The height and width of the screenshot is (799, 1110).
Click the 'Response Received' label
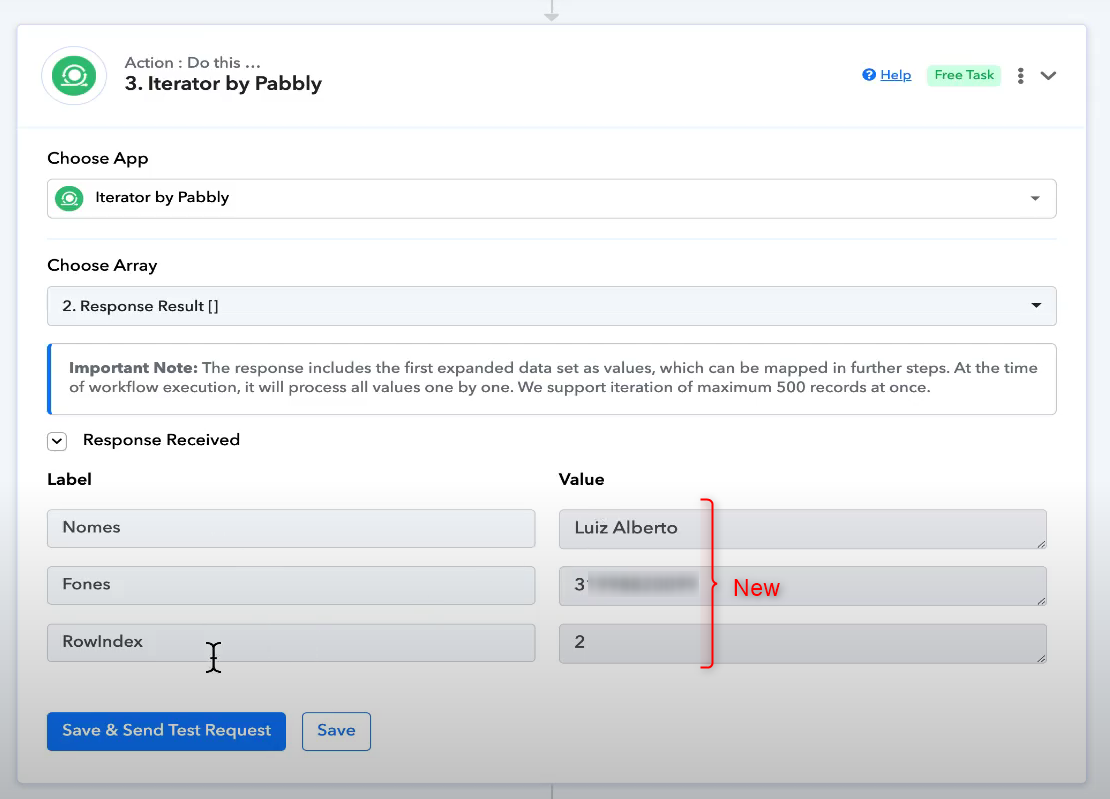pos(161,440)
